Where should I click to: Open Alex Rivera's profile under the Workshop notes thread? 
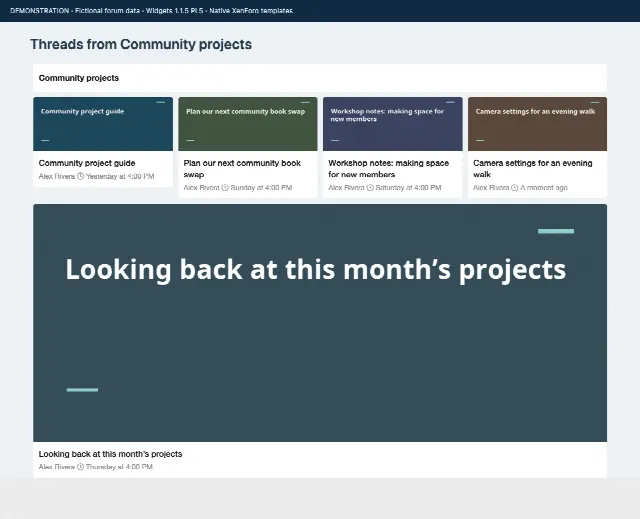(346, 188)
